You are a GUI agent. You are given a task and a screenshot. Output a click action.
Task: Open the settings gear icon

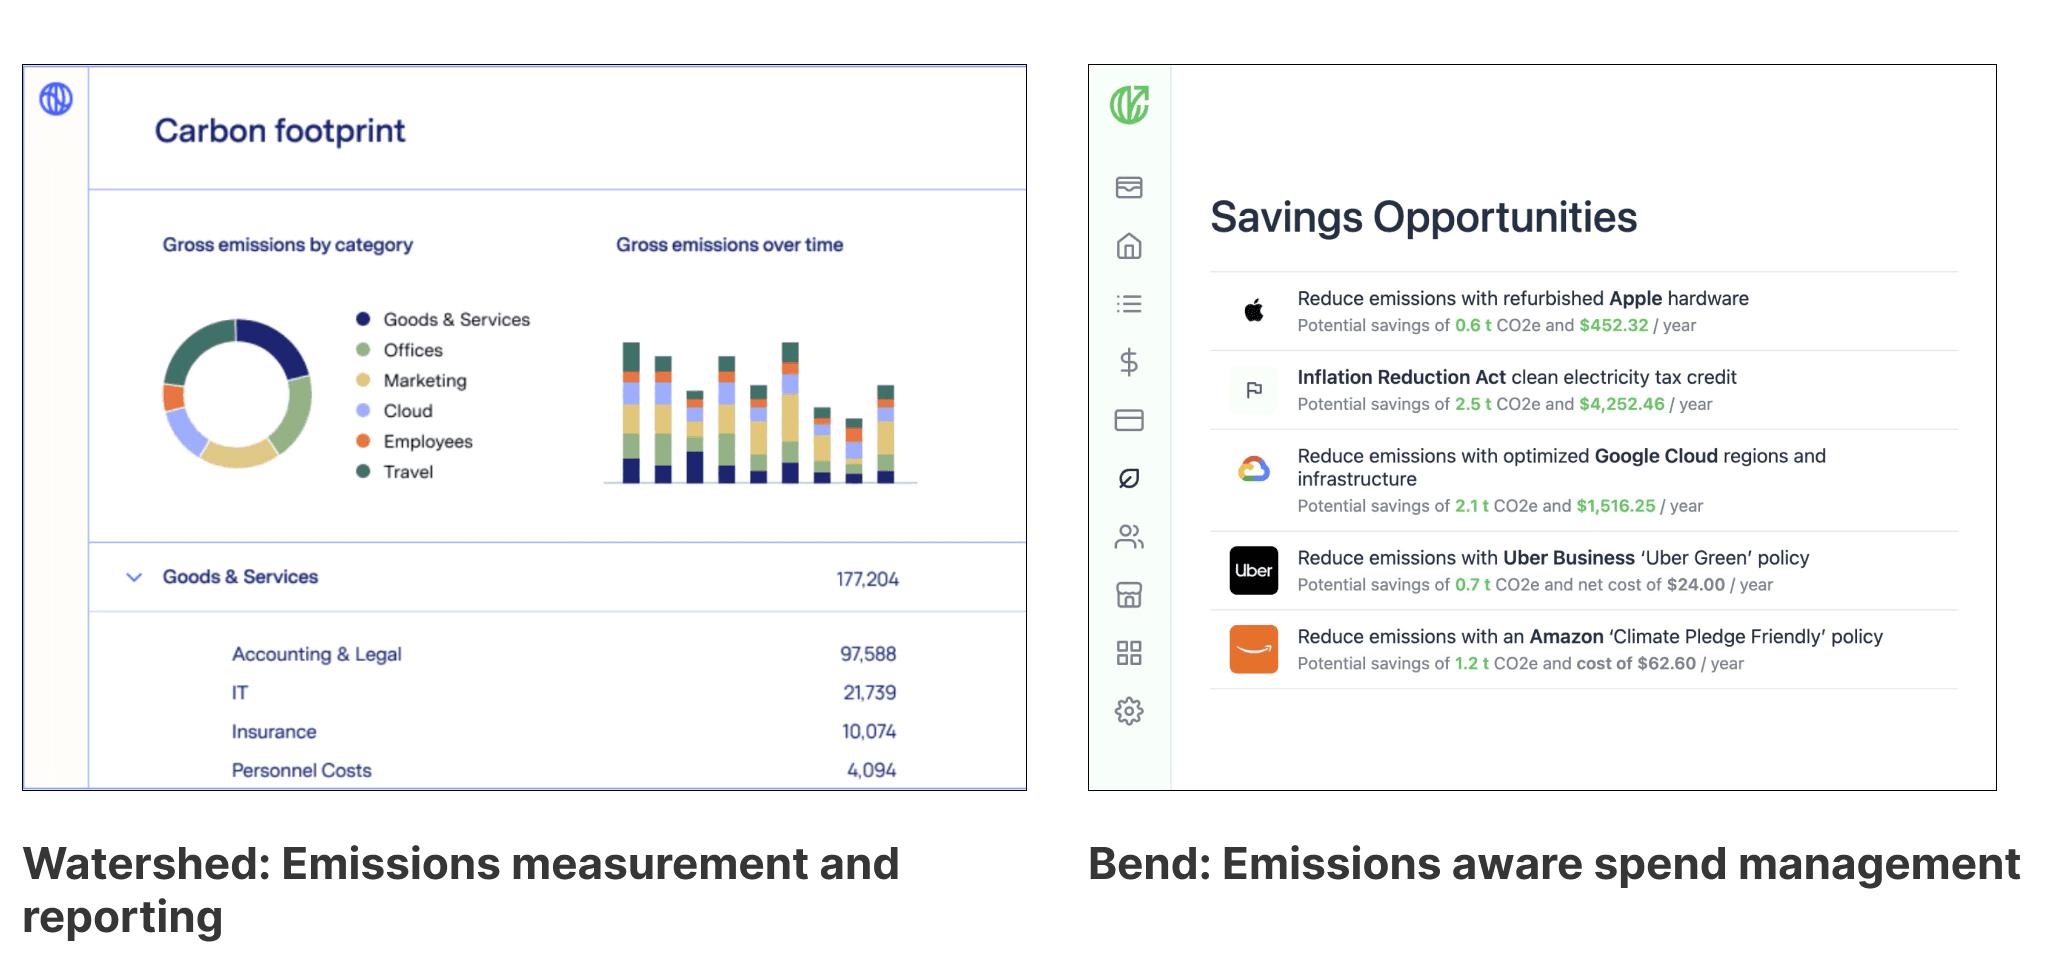[1129, 711]
